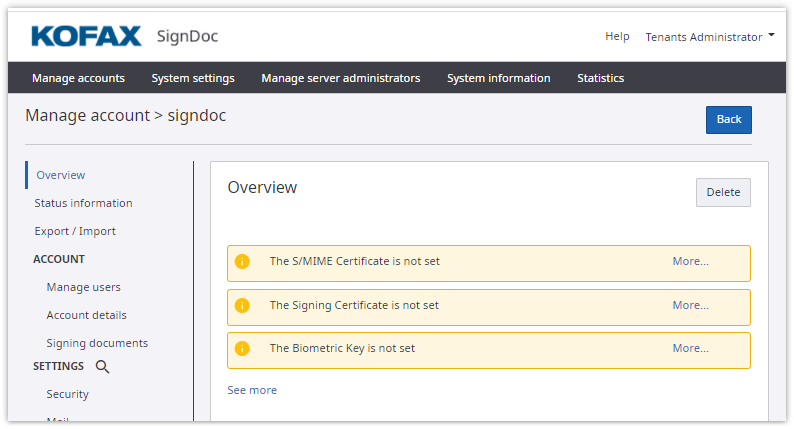Open the Manage accounts menu
Viewport: 794px width, 429px height.
78,78
